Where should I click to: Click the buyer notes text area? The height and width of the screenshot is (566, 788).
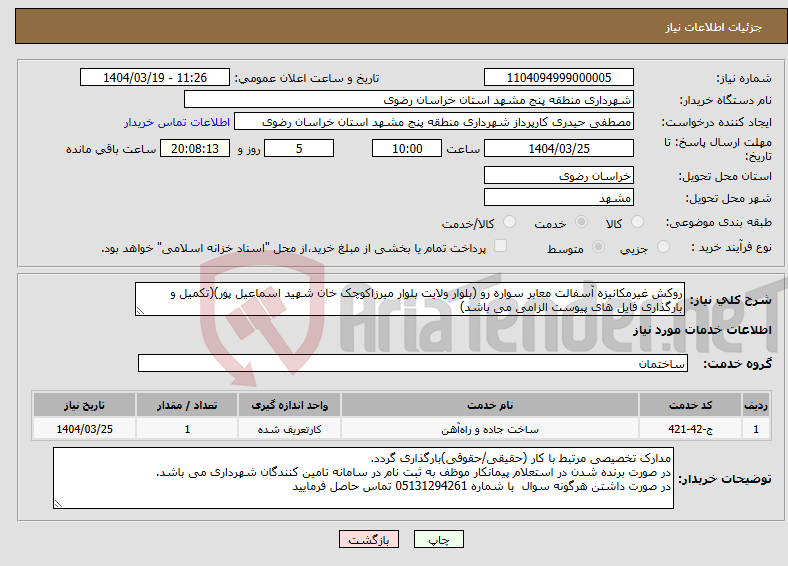[x=363, y=478]
